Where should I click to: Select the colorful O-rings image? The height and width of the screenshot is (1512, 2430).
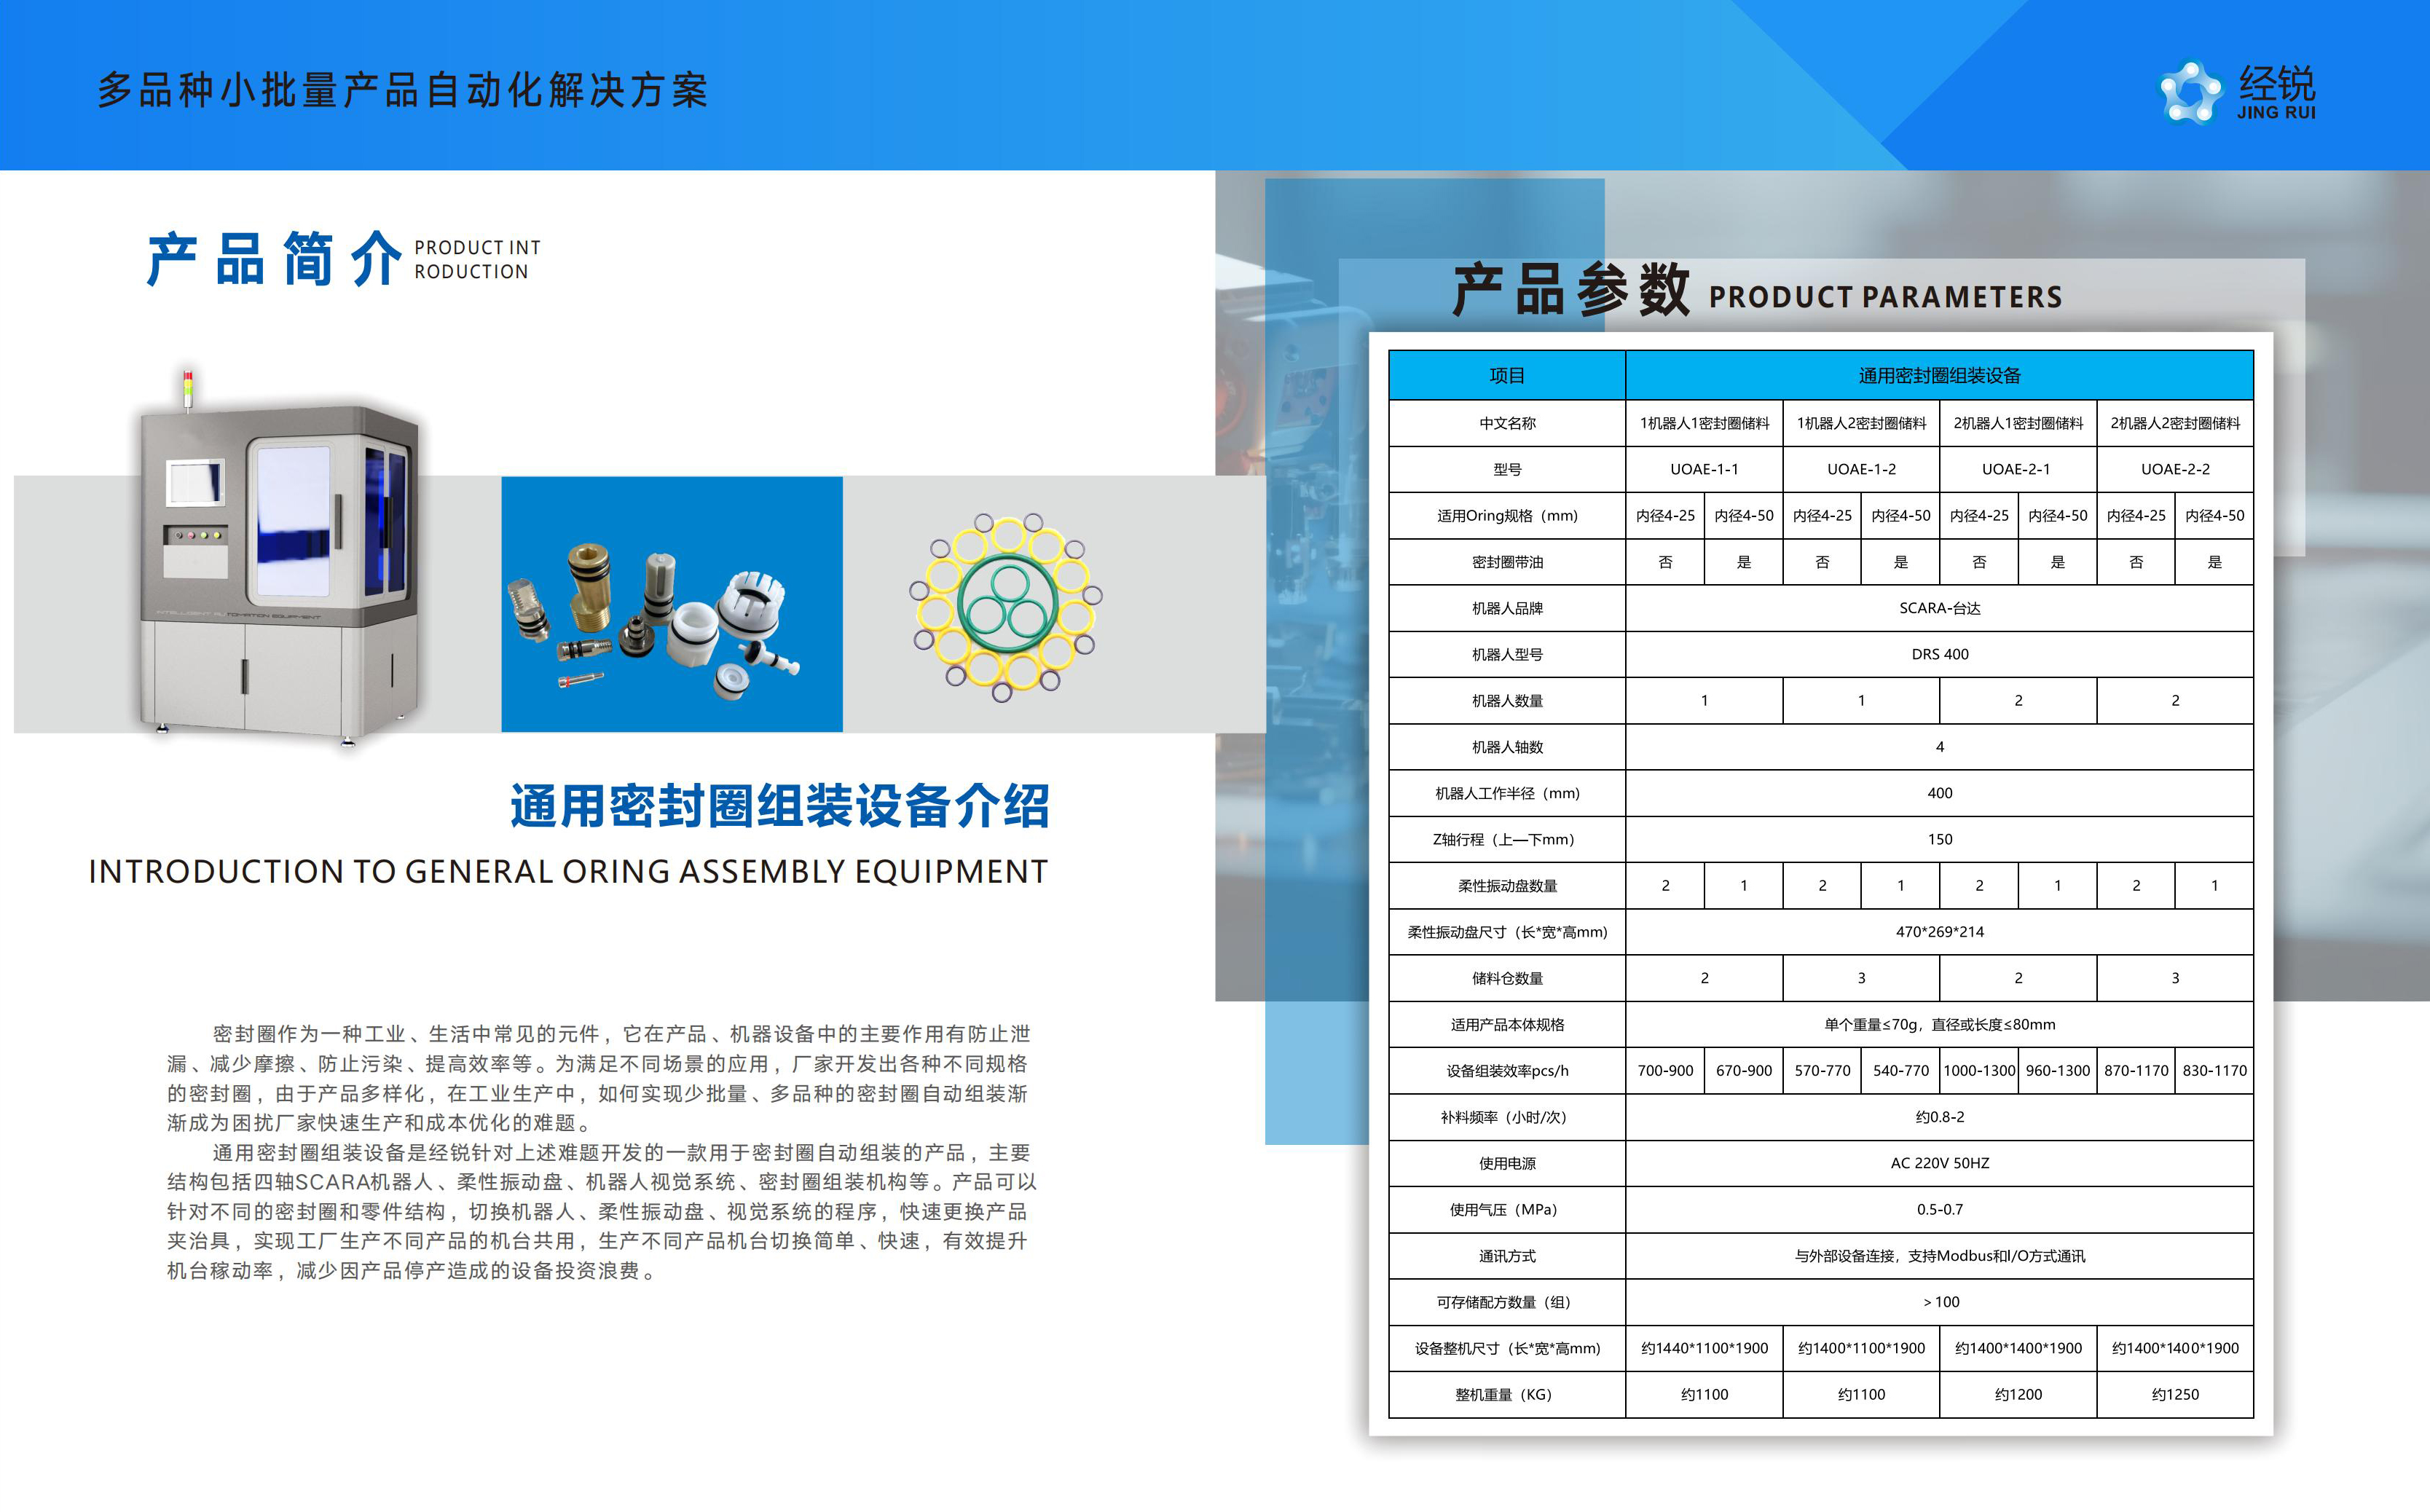pyautogui.click(x=1006, y=607)
